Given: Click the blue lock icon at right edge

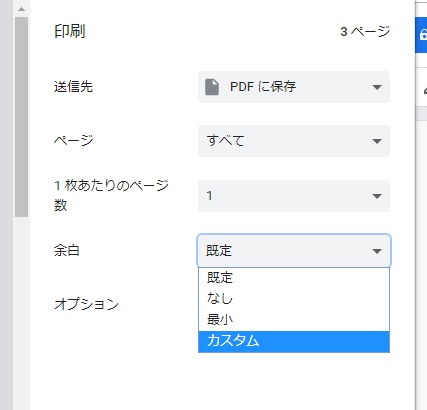Looking at the screenshot, I should click(x=423, y=35).
